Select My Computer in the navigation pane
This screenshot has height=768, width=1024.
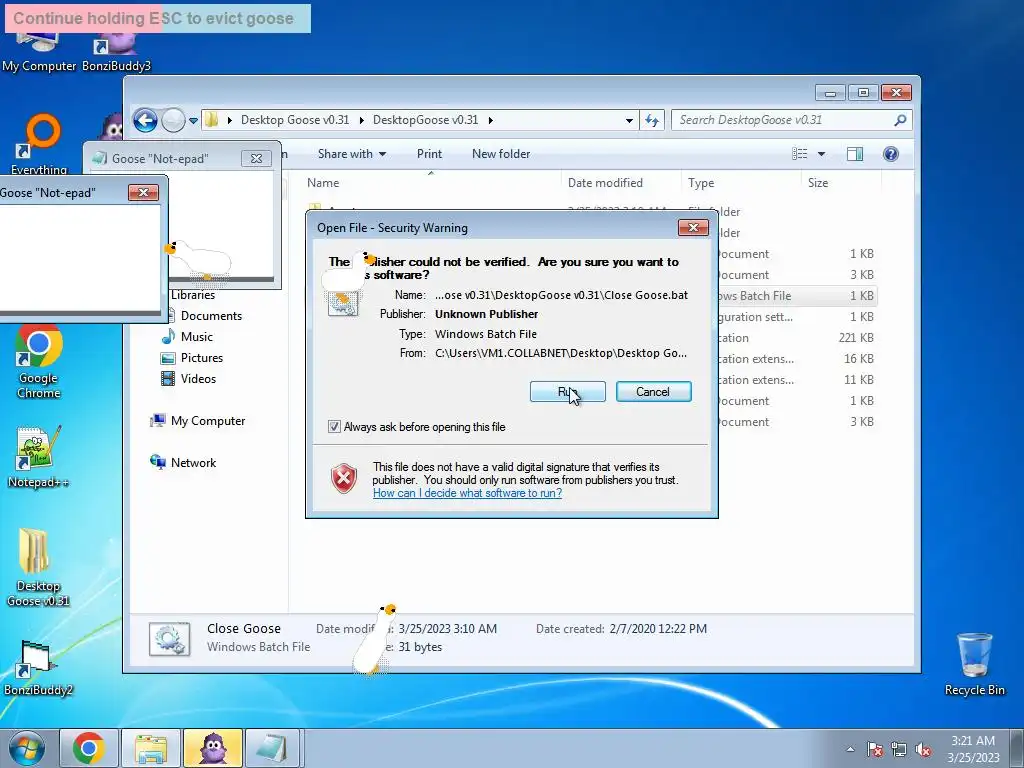208,421
